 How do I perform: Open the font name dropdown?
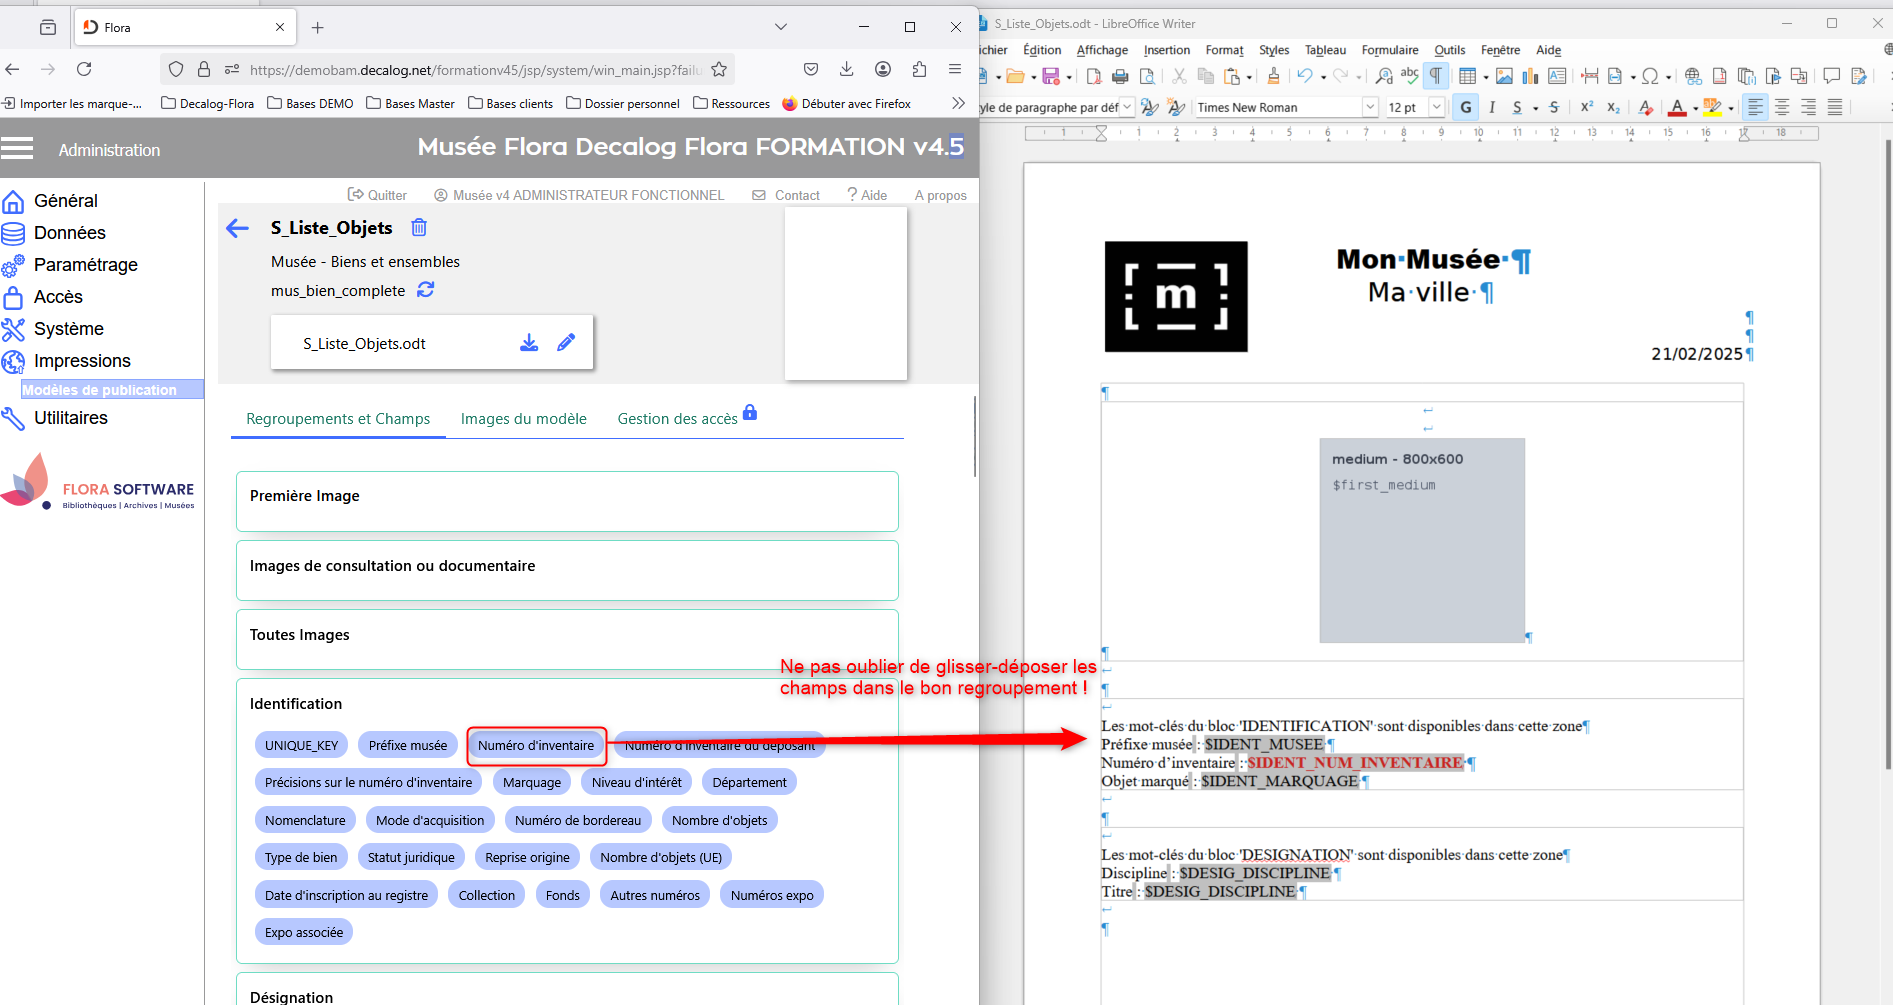point(1369,107)
